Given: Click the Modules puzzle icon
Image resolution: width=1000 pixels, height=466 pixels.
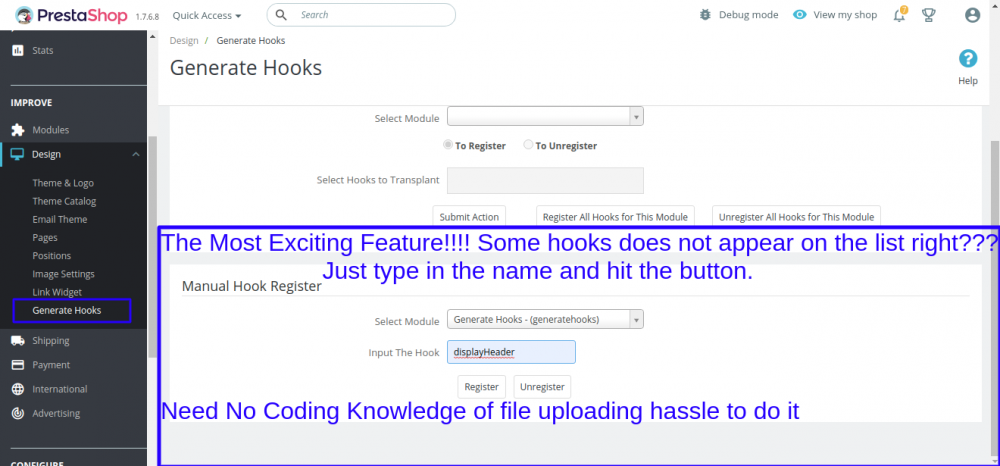Looking at the screenshot, I should (18, 130).
